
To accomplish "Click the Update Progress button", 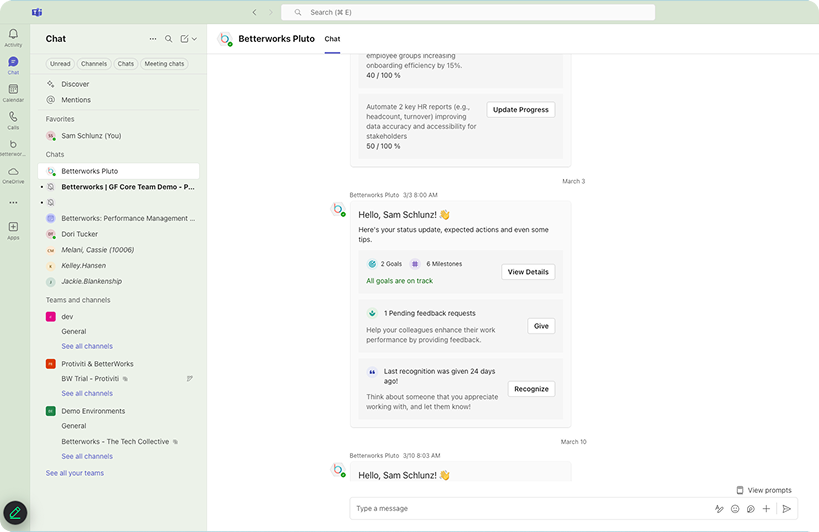I will 521,110.
